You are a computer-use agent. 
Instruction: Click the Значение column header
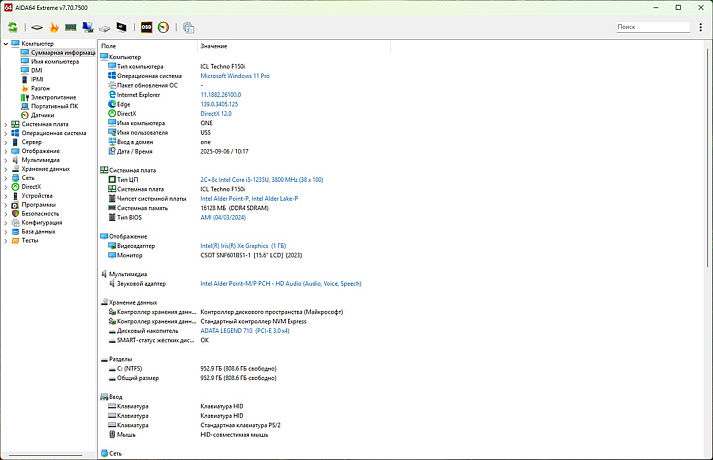213,46
